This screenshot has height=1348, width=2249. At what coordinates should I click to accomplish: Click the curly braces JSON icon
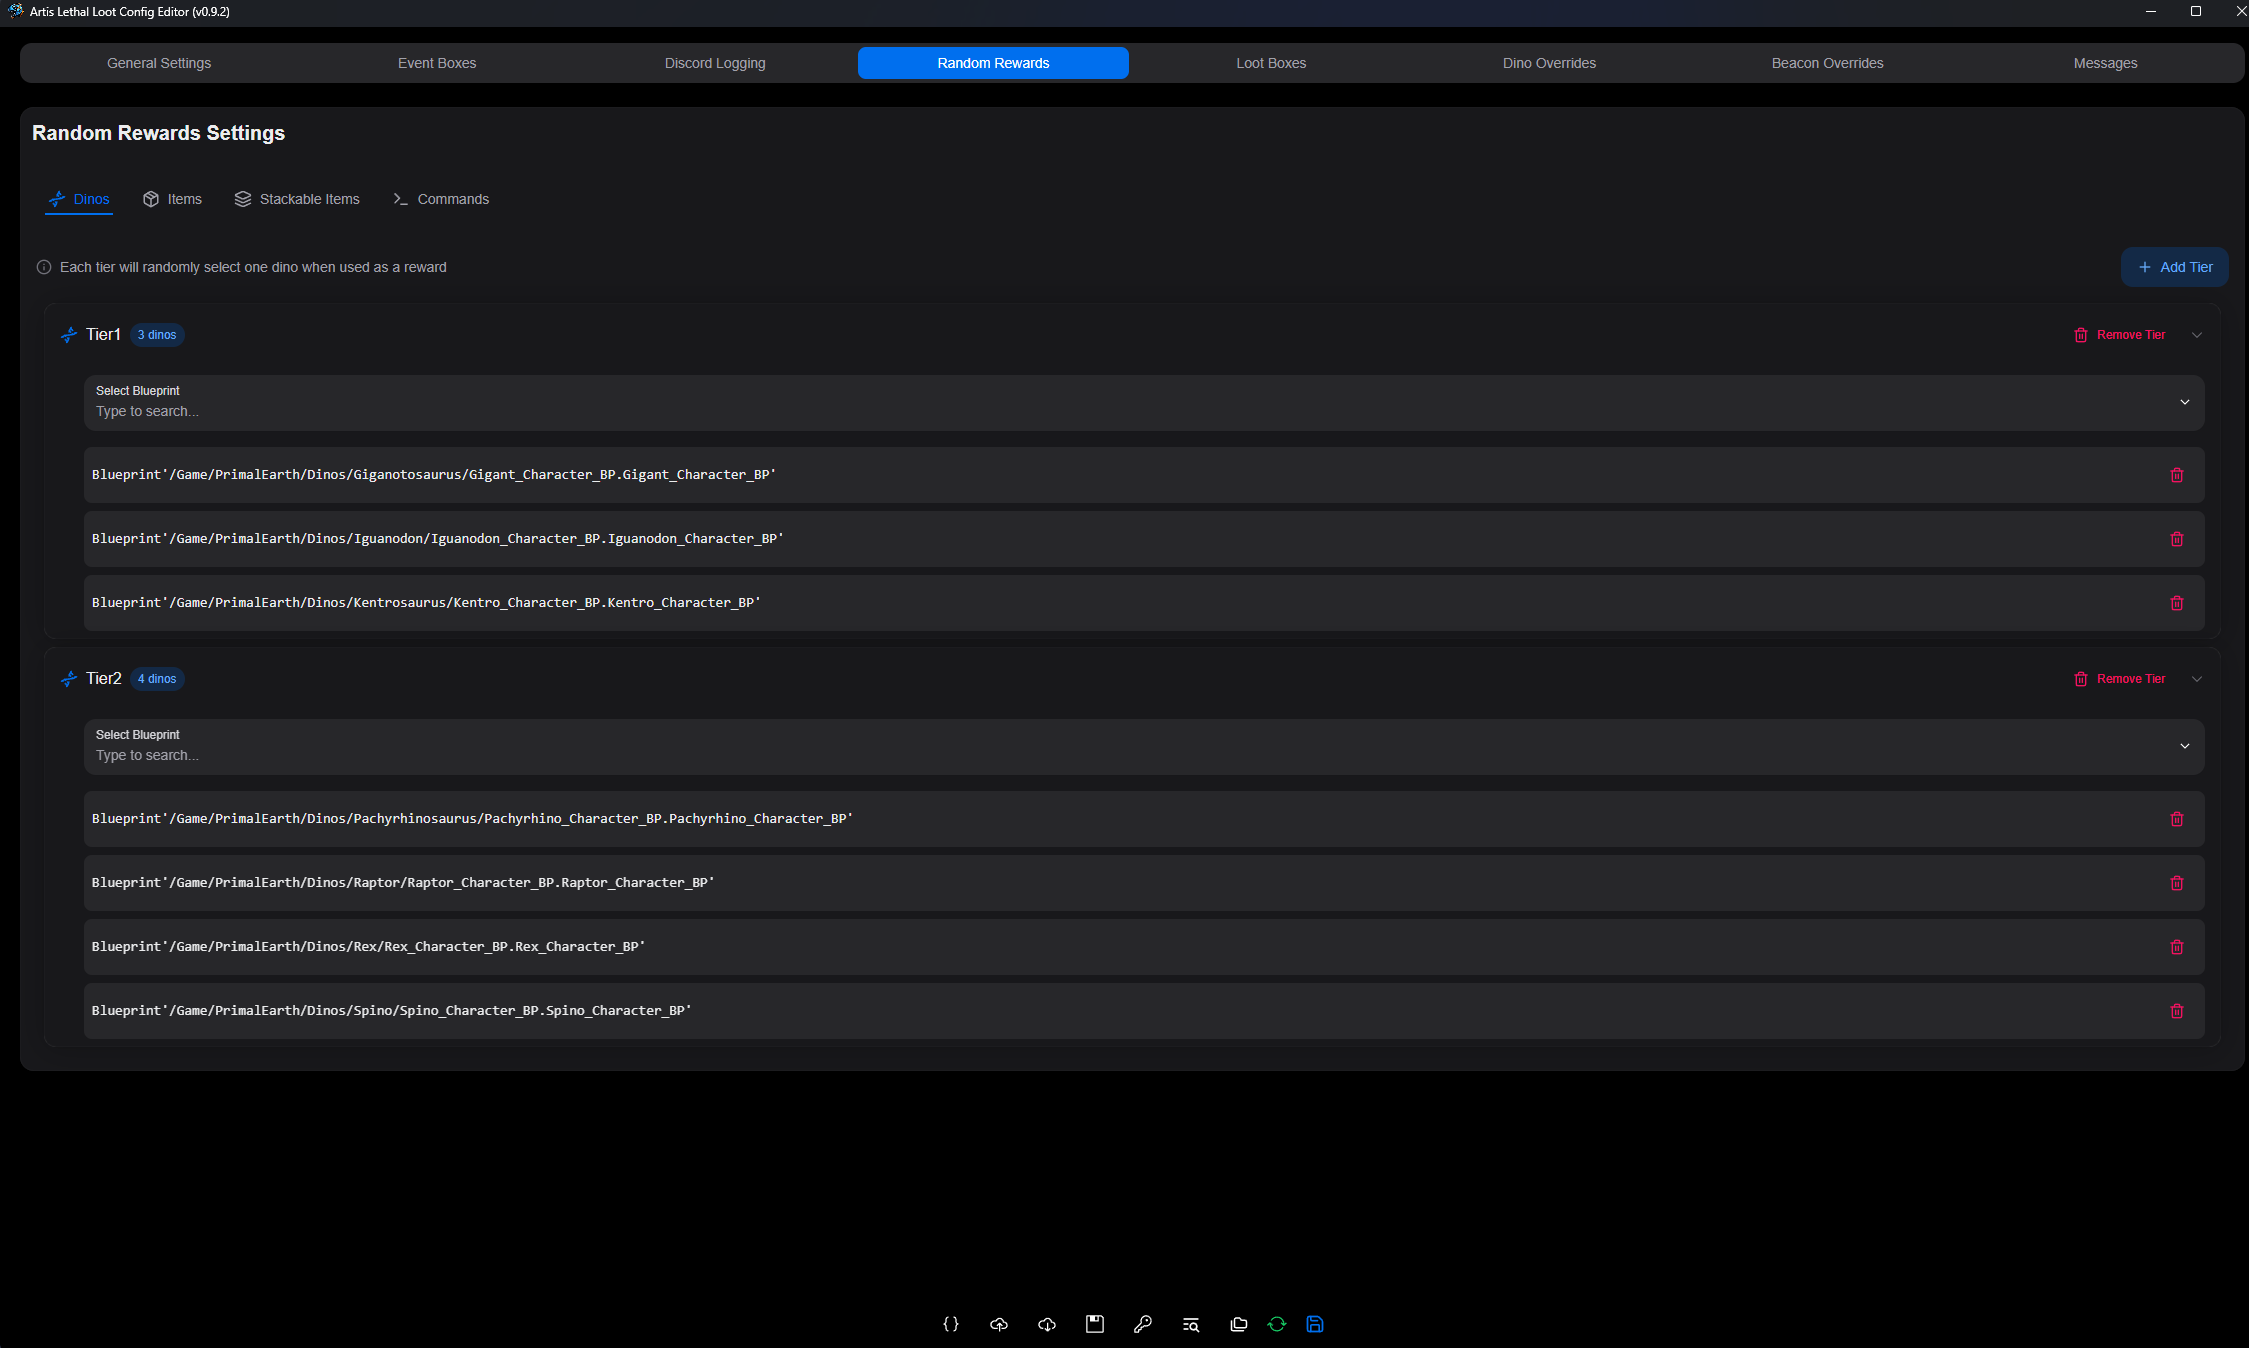pos(950,1324)
